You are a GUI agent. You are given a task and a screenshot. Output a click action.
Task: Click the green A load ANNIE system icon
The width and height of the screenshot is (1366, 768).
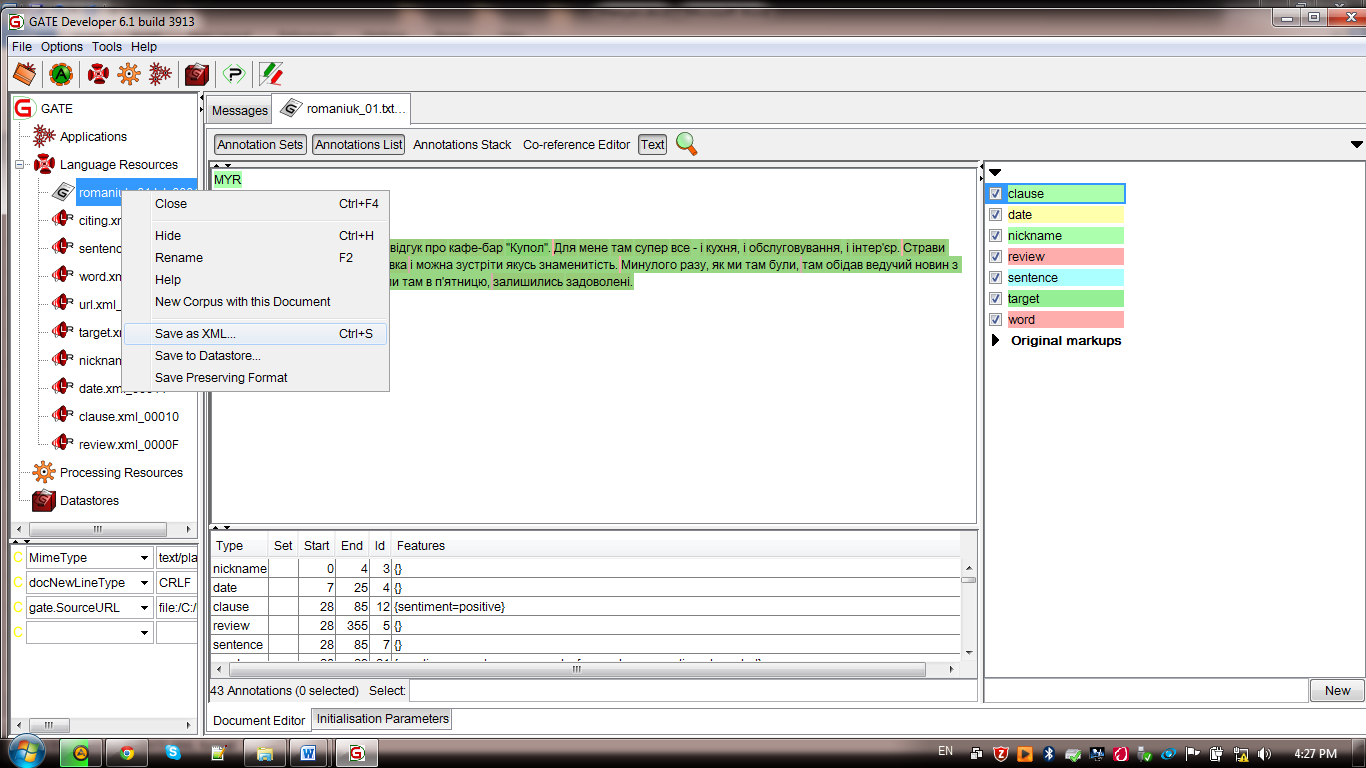point(61,74)
